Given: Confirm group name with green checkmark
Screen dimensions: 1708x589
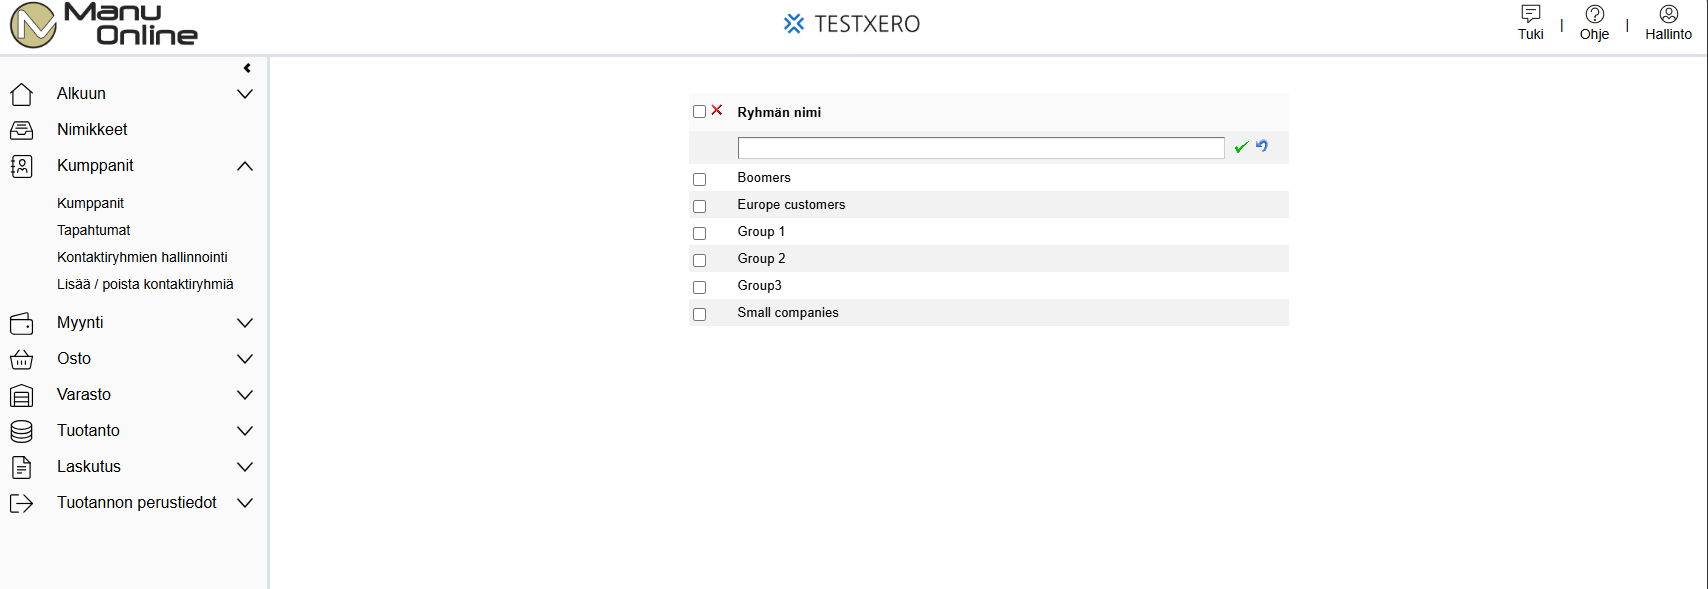Looking at the screenshot, I should point(1241,147).
